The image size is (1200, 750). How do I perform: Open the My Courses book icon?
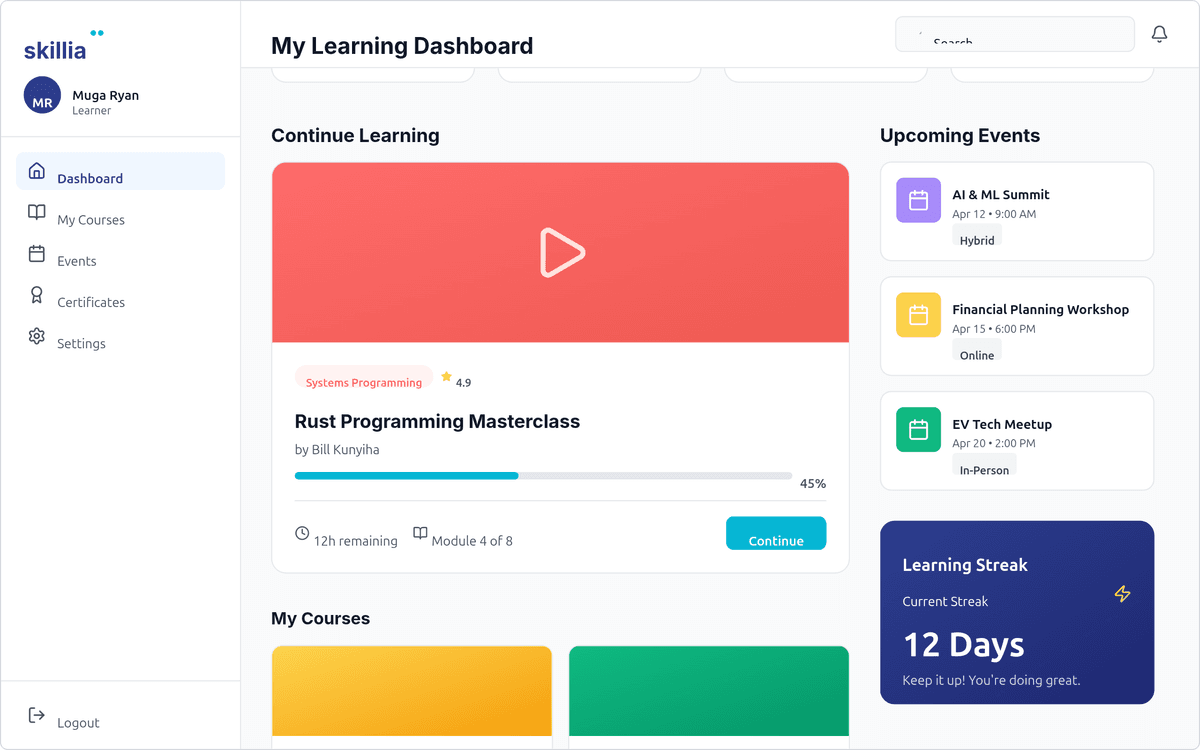tap(36, 212)
